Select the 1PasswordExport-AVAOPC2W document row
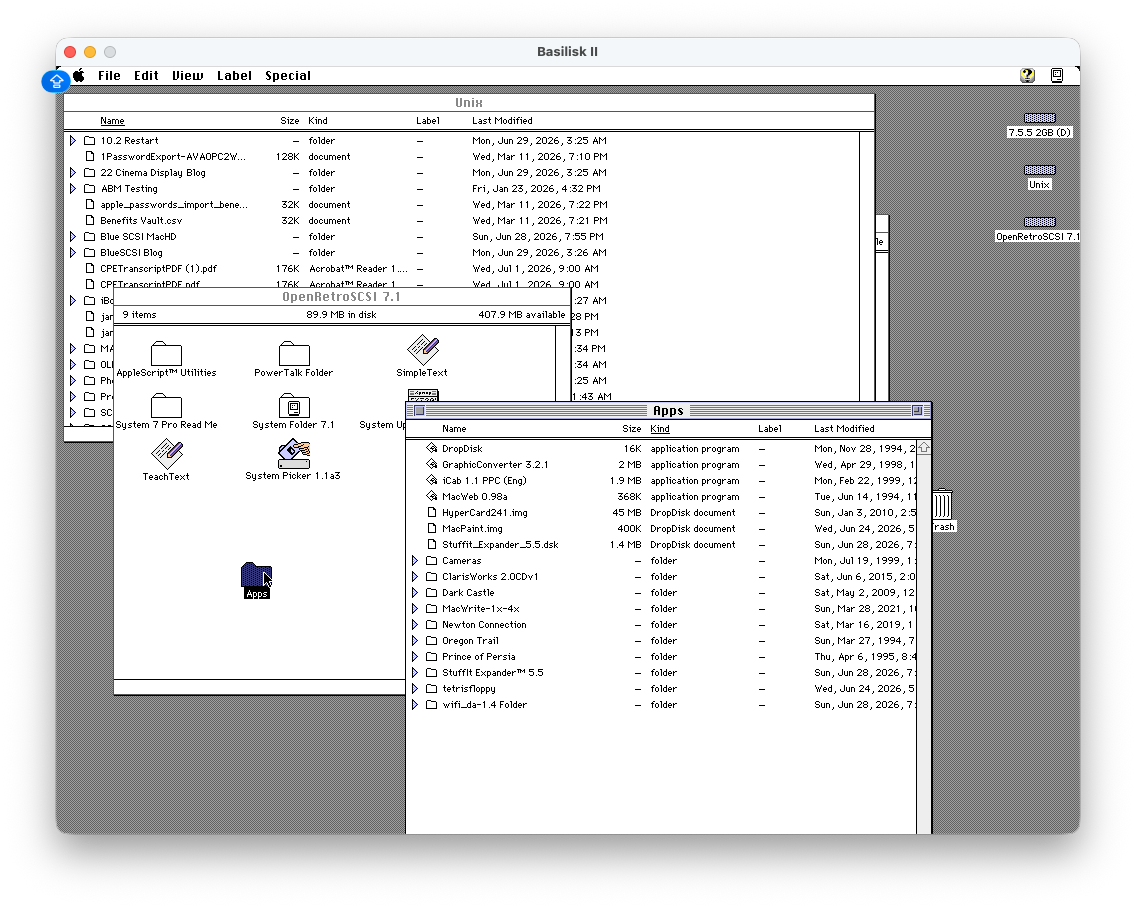The height and width of the screenshot is (908, 1136). pos(461,157)
